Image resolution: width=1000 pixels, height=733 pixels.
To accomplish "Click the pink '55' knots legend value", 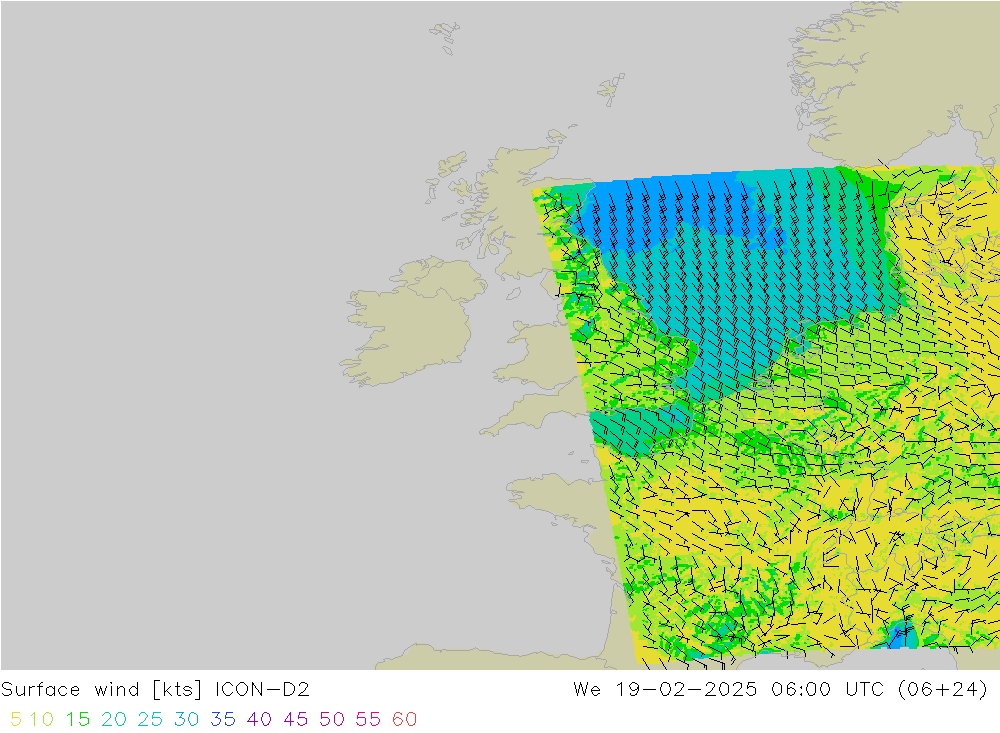I will 369,720.
